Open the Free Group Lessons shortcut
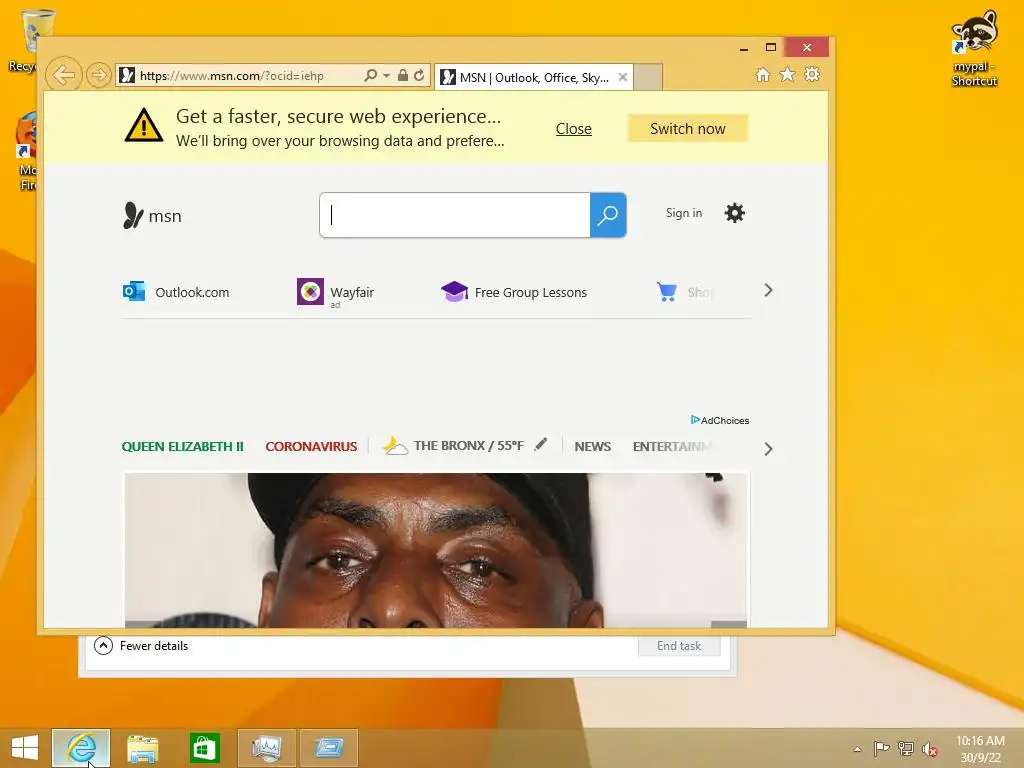This screenshot has height=768, width=1024. coord(515,292)
